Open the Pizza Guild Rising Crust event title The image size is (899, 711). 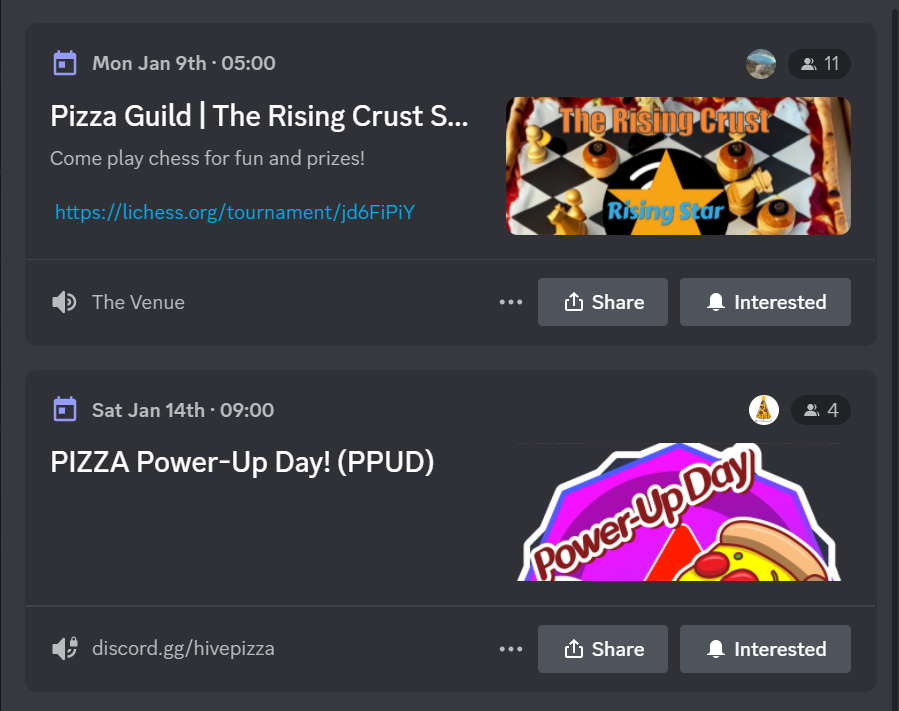tap(259, 116)
